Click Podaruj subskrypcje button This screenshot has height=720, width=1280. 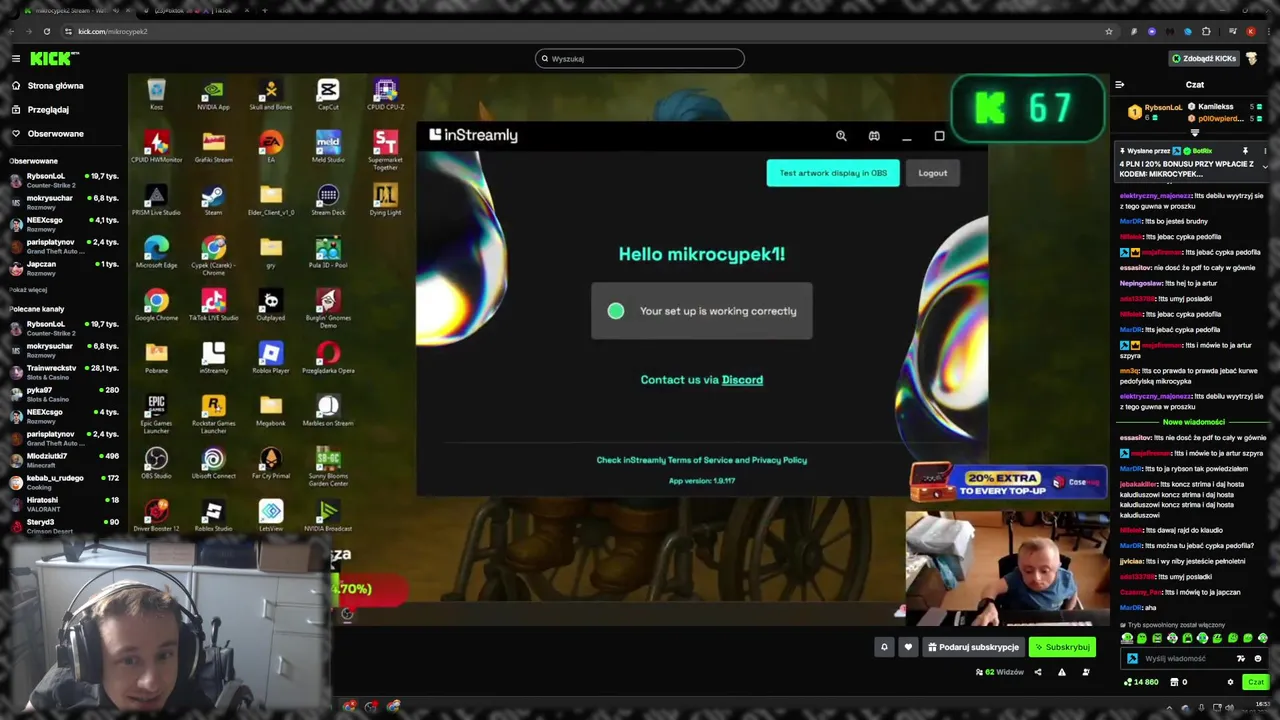click(972, 647)
